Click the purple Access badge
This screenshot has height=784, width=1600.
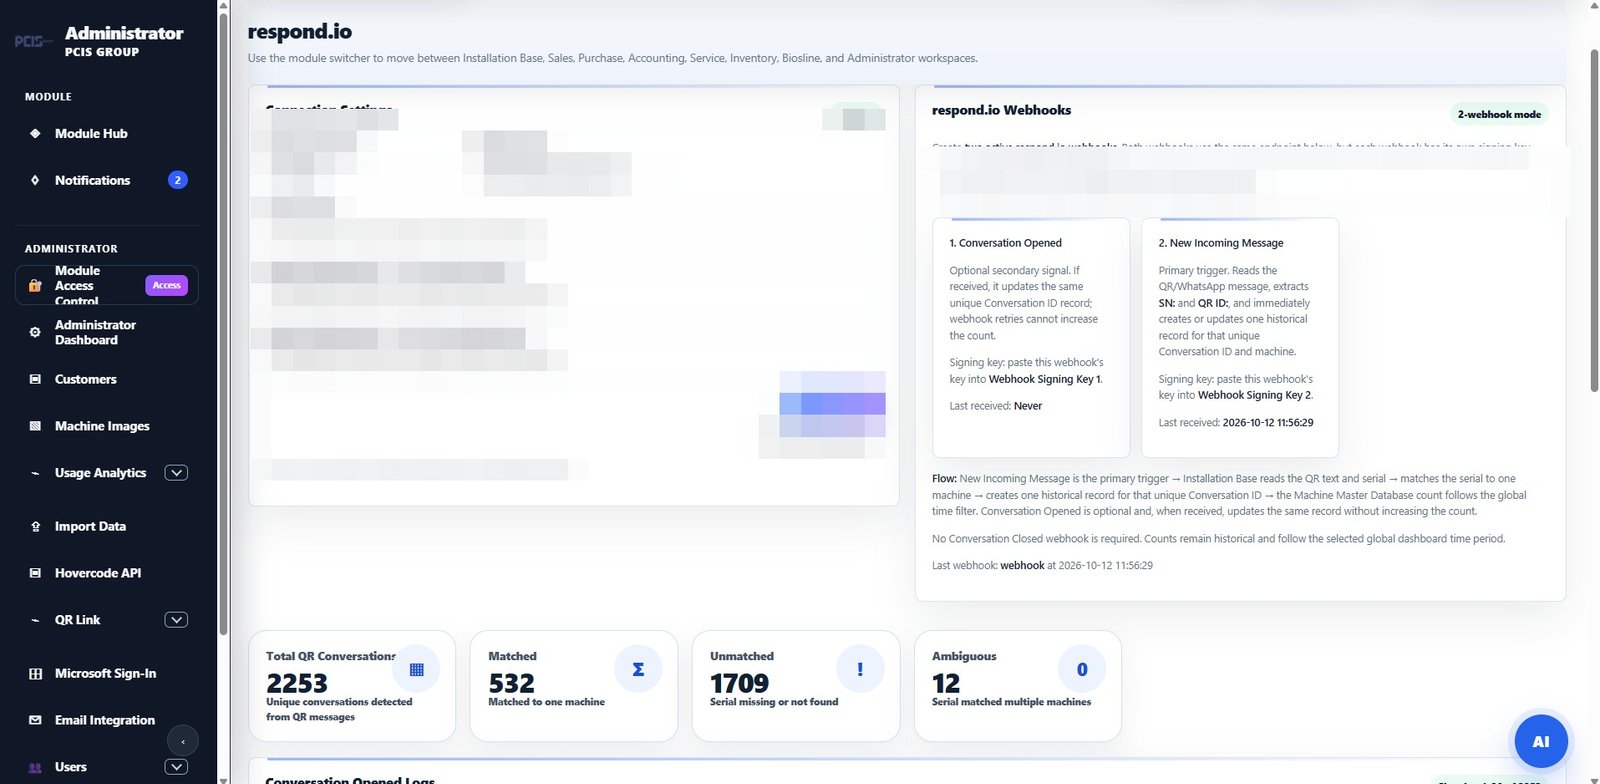click(166, 286)
